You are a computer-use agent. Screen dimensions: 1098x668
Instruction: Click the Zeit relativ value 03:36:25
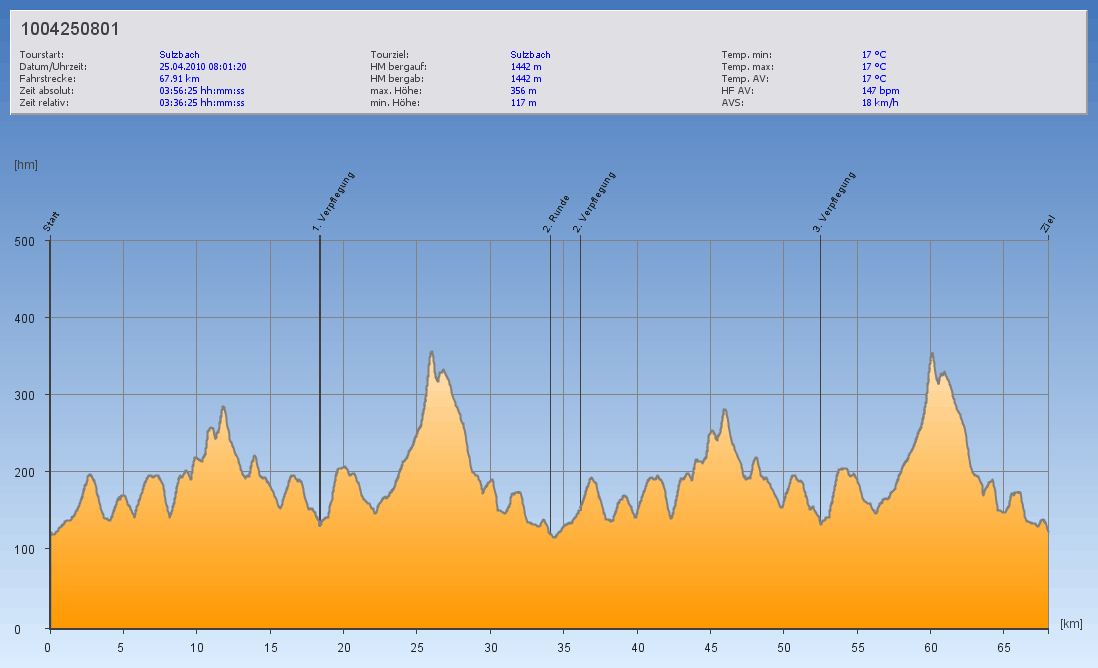[201, 103]
